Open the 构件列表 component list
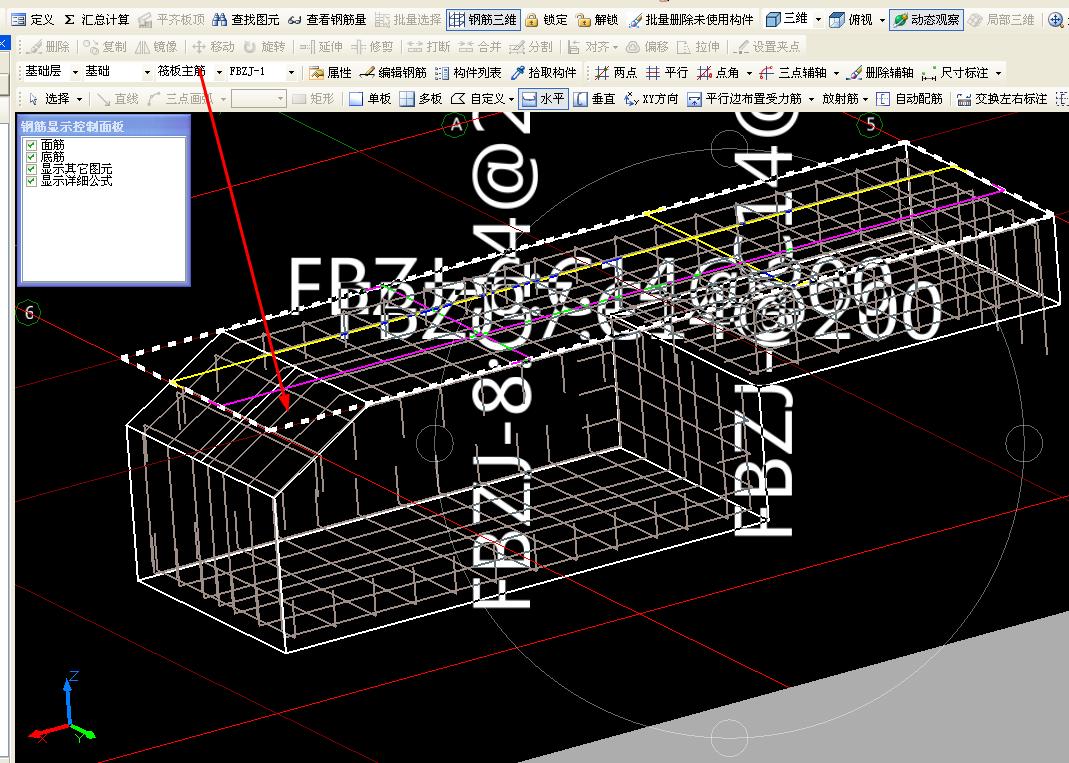The width and height of the screenshot is (1069, 763). (468, 72)
